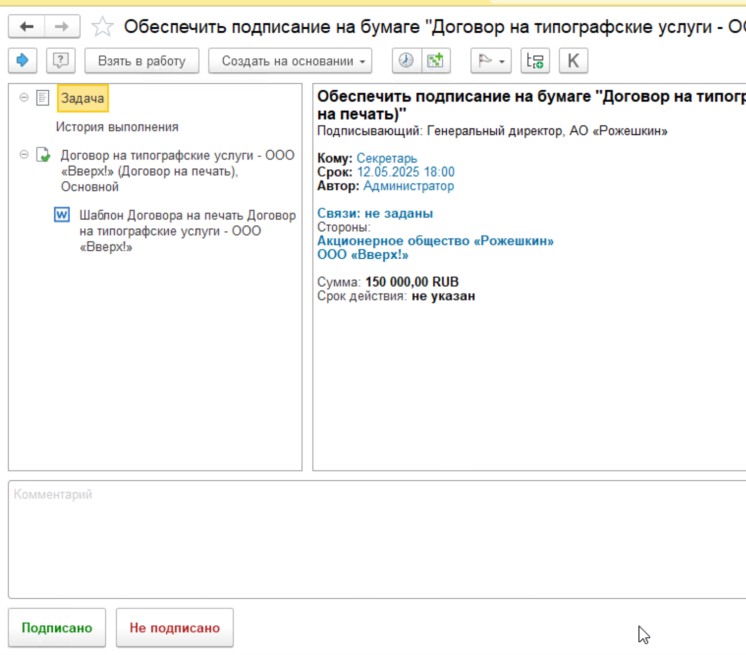The width and height of the screenshot is (746, 655).
Task: Click the clock icon in toolbar
Action: tap(405, 61)
